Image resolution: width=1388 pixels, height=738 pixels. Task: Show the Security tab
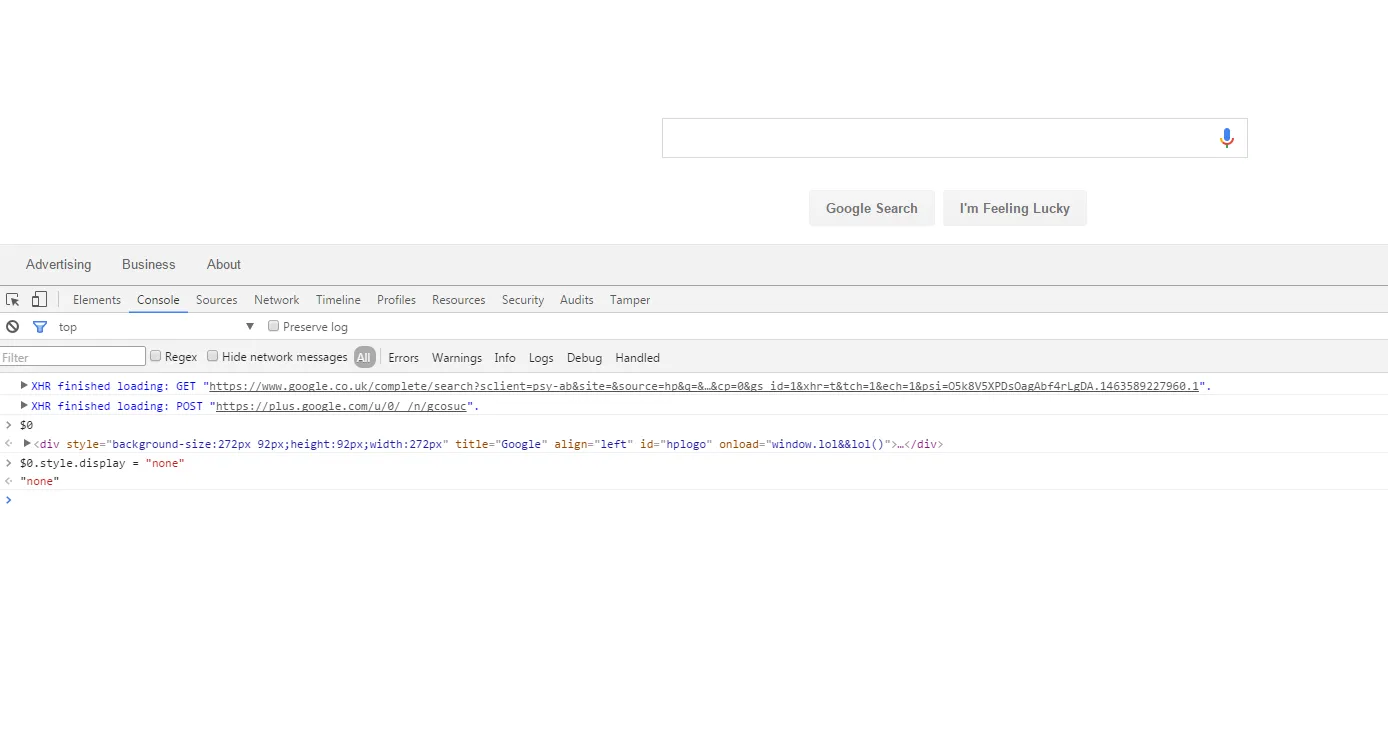523,300
